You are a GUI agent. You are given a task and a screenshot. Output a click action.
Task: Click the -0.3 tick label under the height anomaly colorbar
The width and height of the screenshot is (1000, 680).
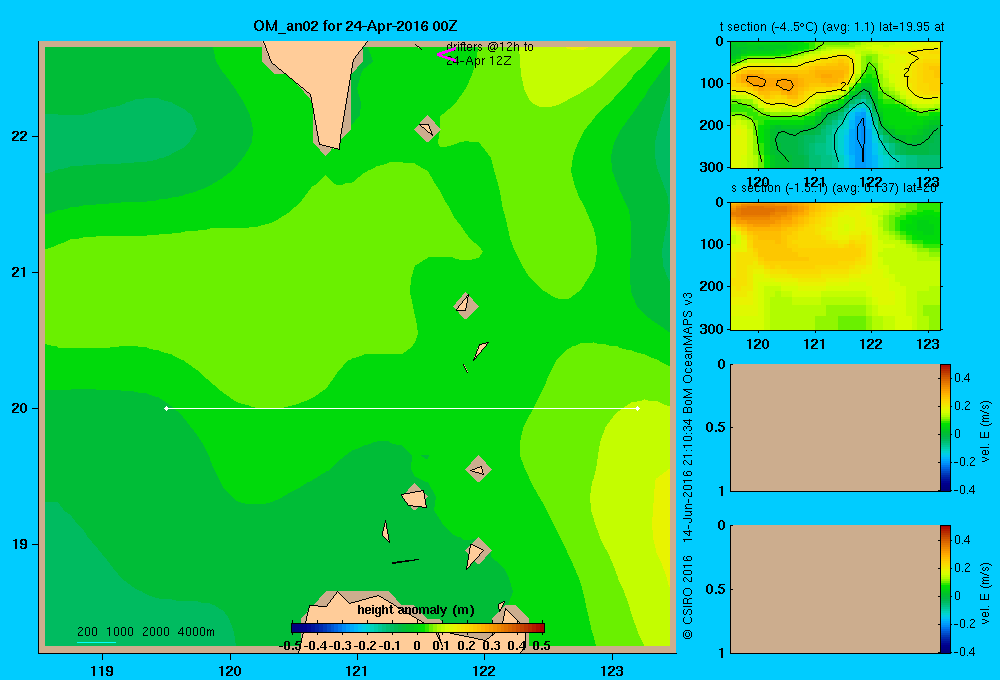(x=340, y=646)
